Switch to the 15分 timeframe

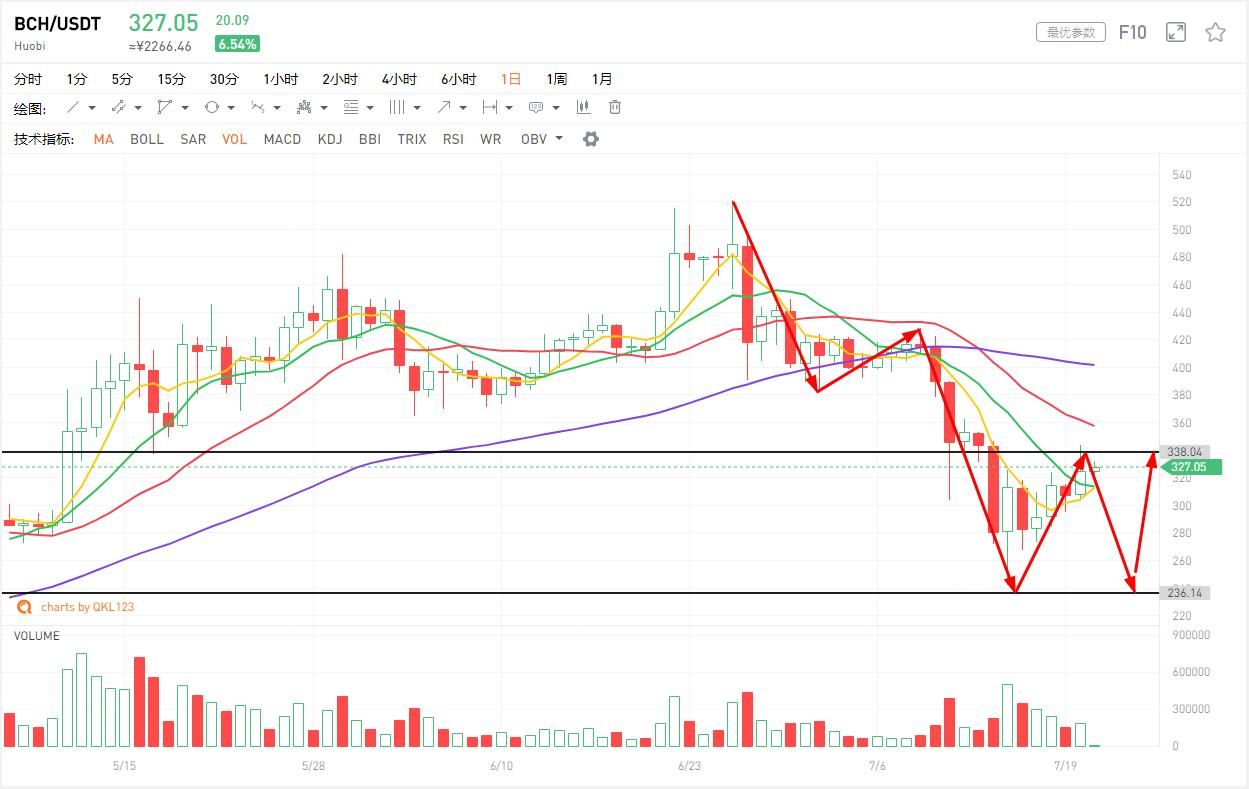[x=171, y=79]
